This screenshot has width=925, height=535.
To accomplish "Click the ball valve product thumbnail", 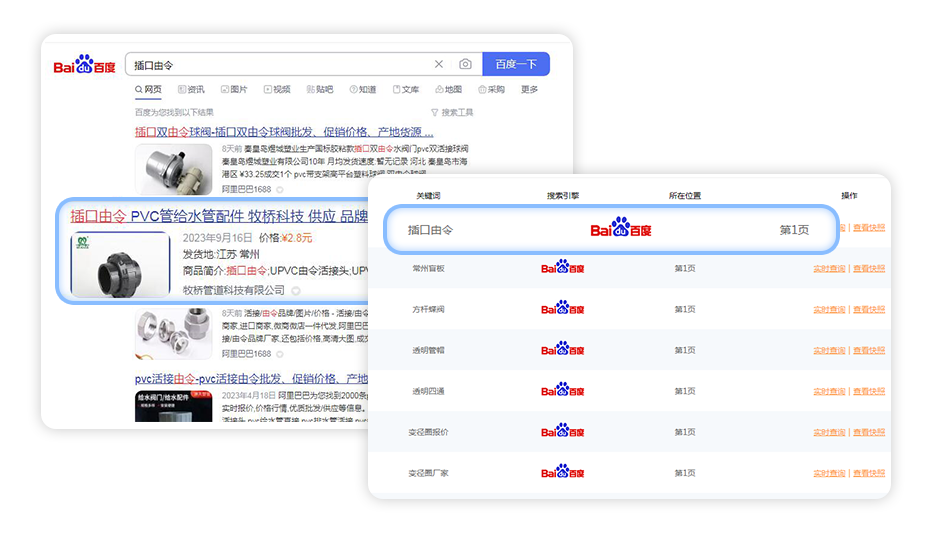I will [x=173, y=169].
